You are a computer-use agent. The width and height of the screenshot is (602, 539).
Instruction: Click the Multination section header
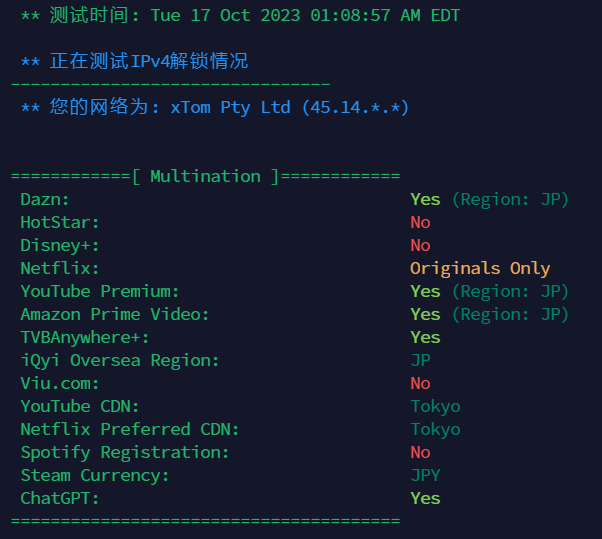pos(205,176)
